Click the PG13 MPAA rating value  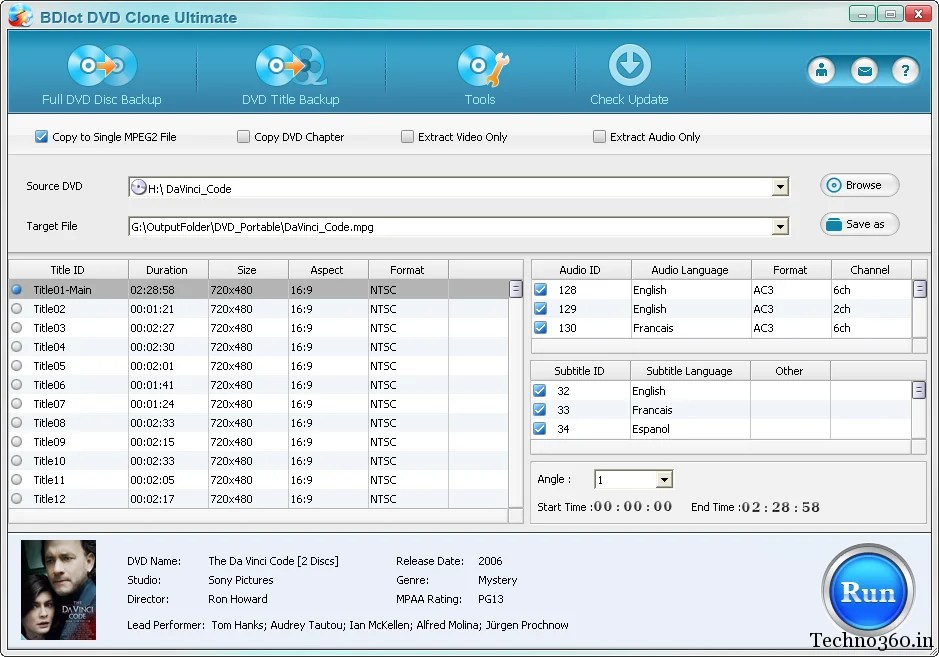pos(490,599)
